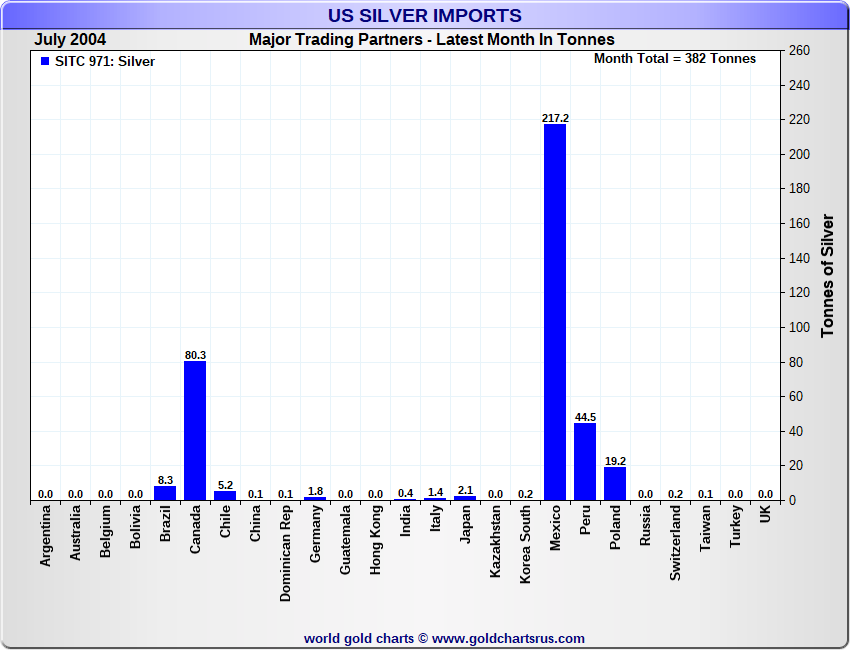Click the Month Total = 382 Tonnes text
The image size is (850, 650).
675,59
